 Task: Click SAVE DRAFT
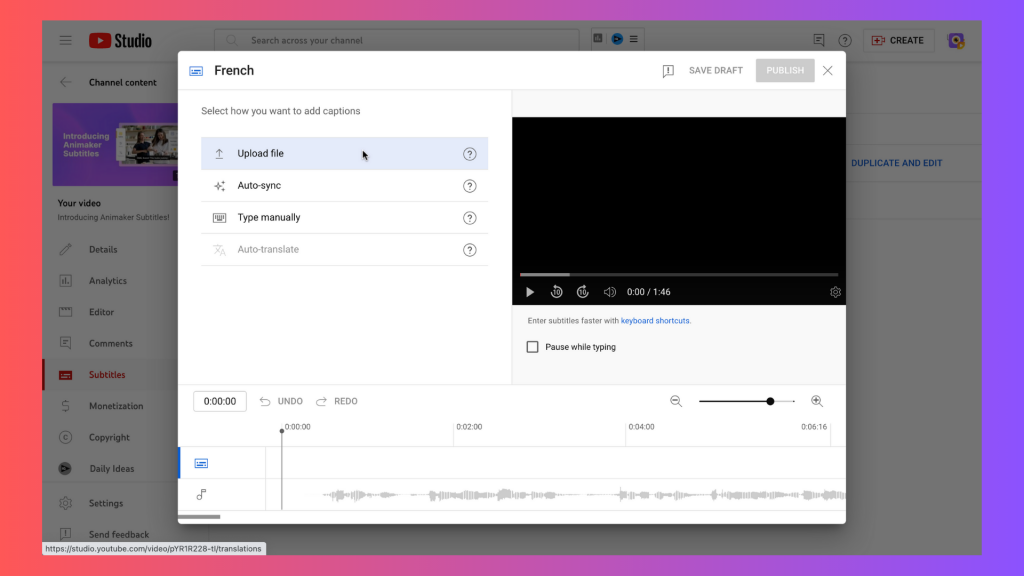pos(715,71)
